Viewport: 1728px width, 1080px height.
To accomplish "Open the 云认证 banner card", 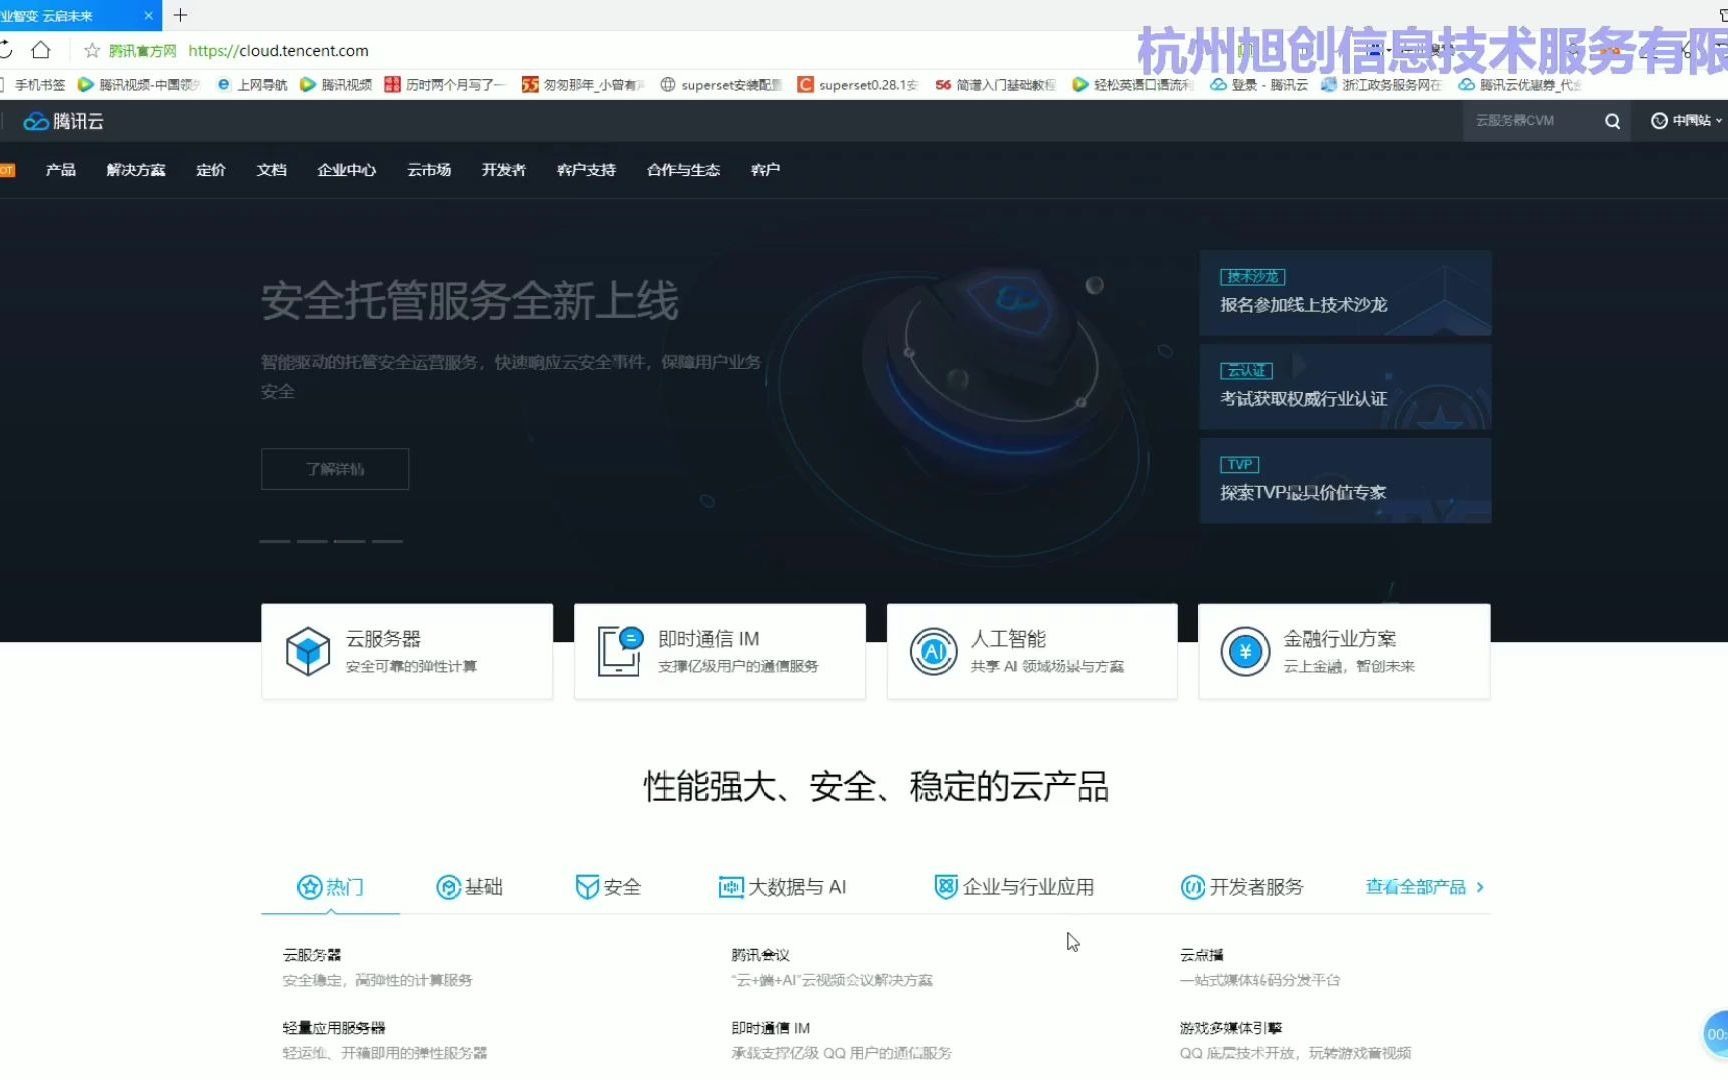I will pyautogui.click(x=1345, y=387).
